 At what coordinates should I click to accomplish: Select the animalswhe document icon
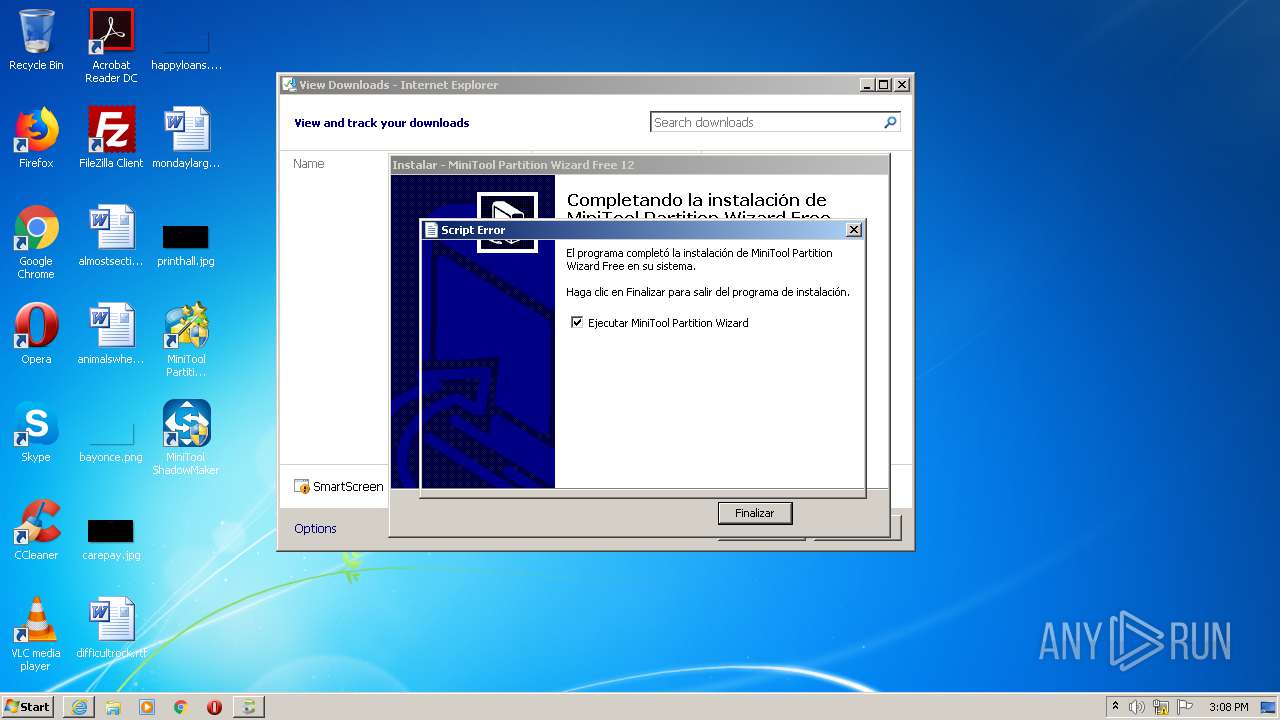click(111, 333)
